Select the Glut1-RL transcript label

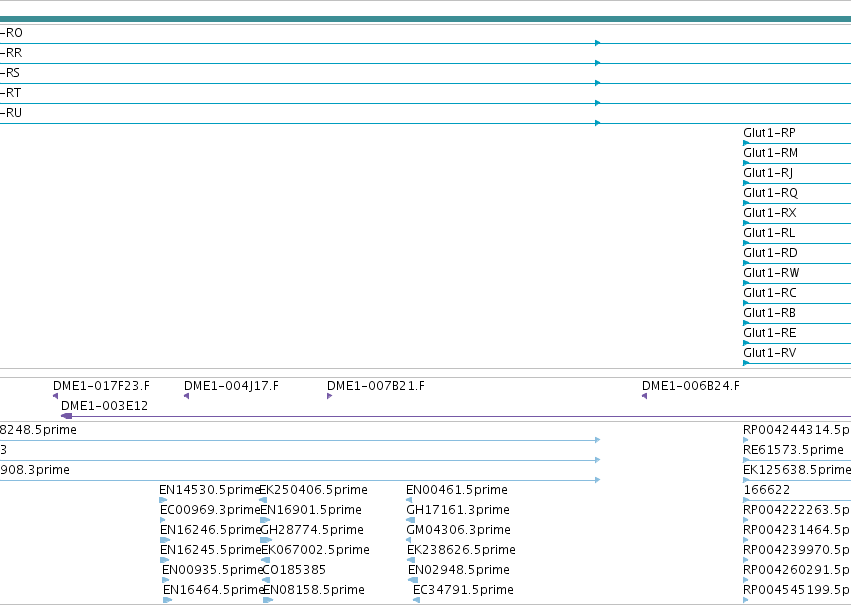[x=769, y=233]
